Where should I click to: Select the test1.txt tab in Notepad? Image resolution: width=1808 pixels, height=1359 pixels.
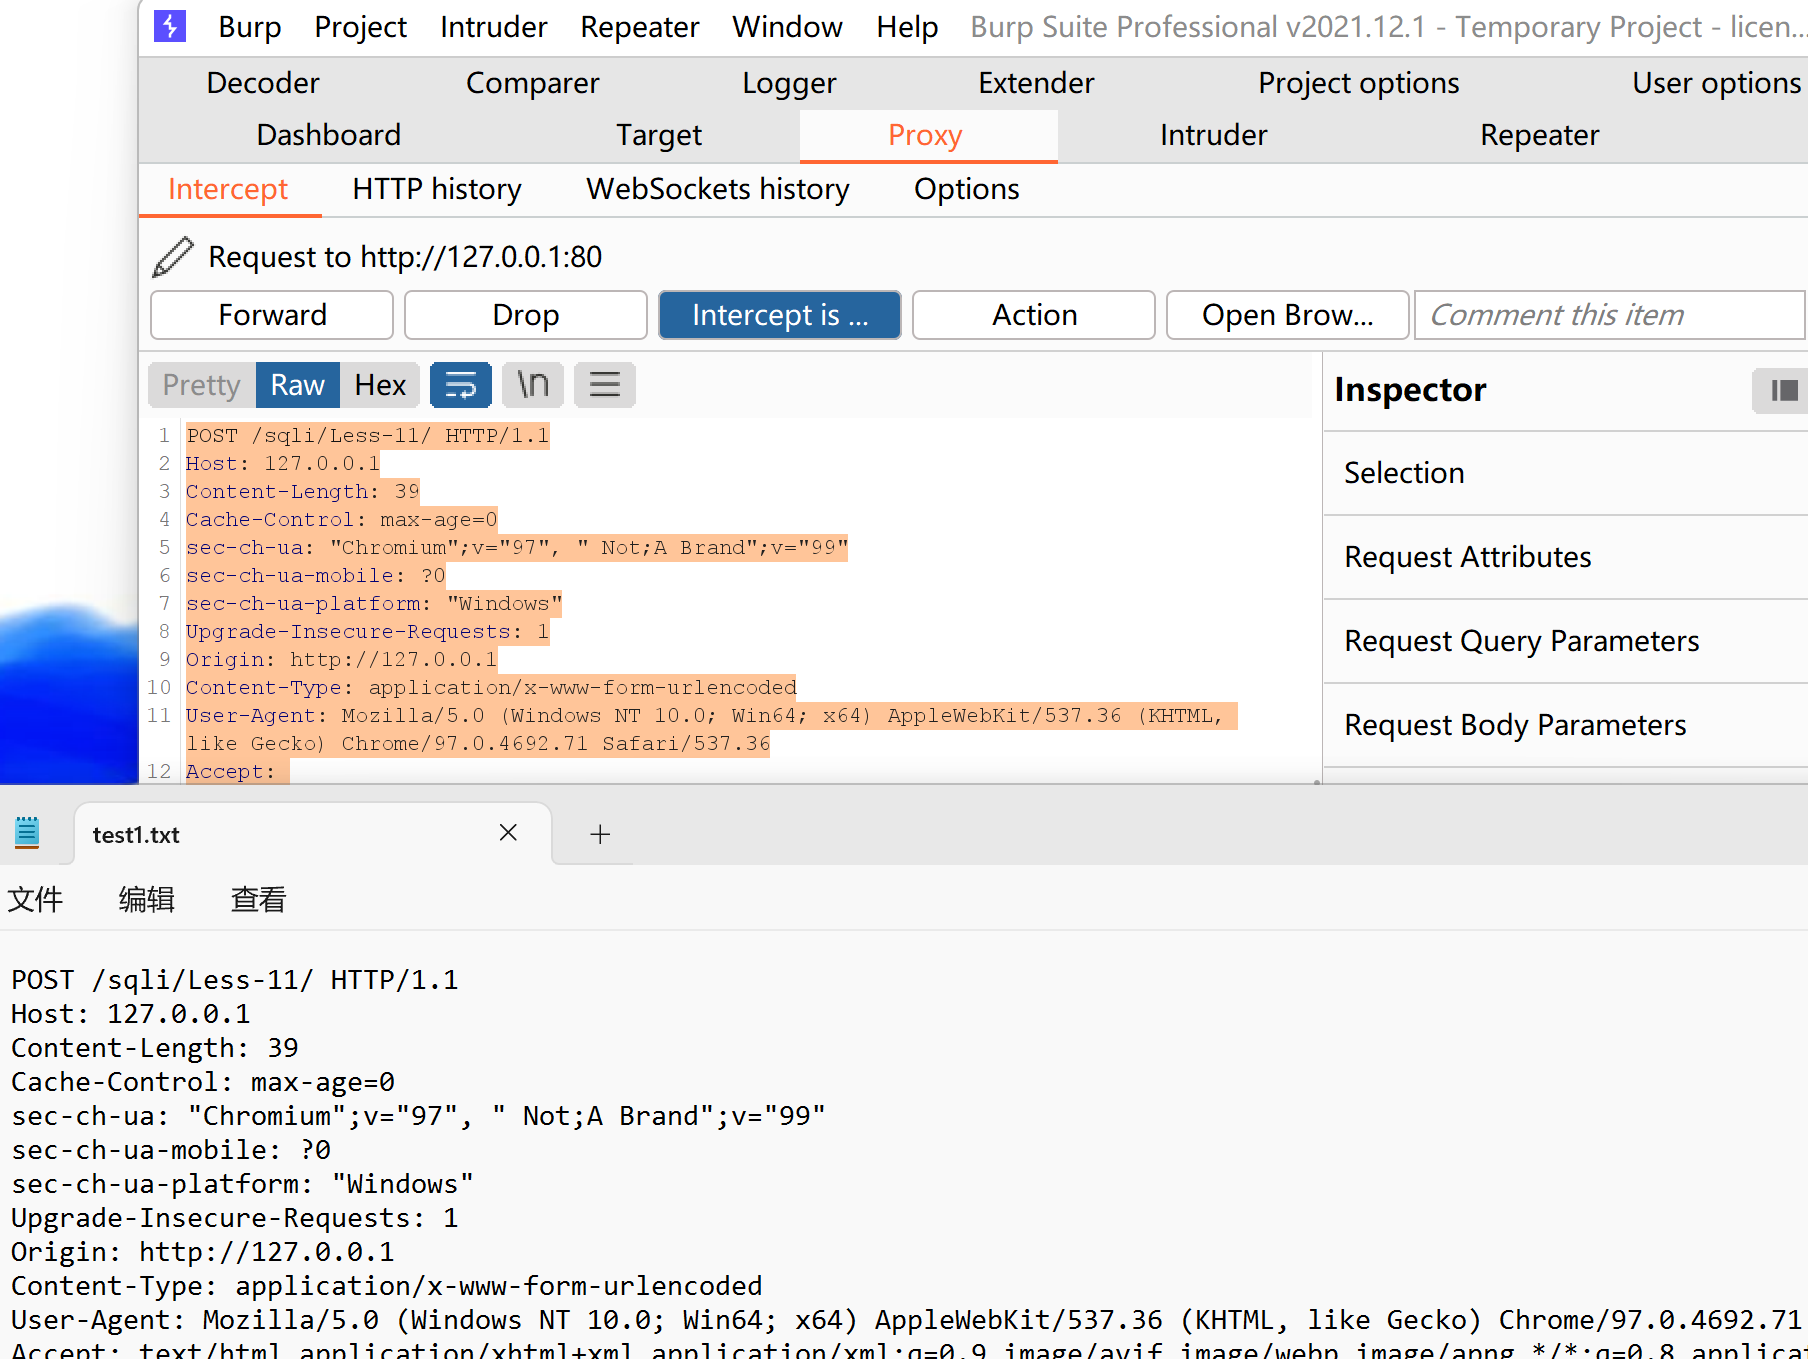(312, 834)
